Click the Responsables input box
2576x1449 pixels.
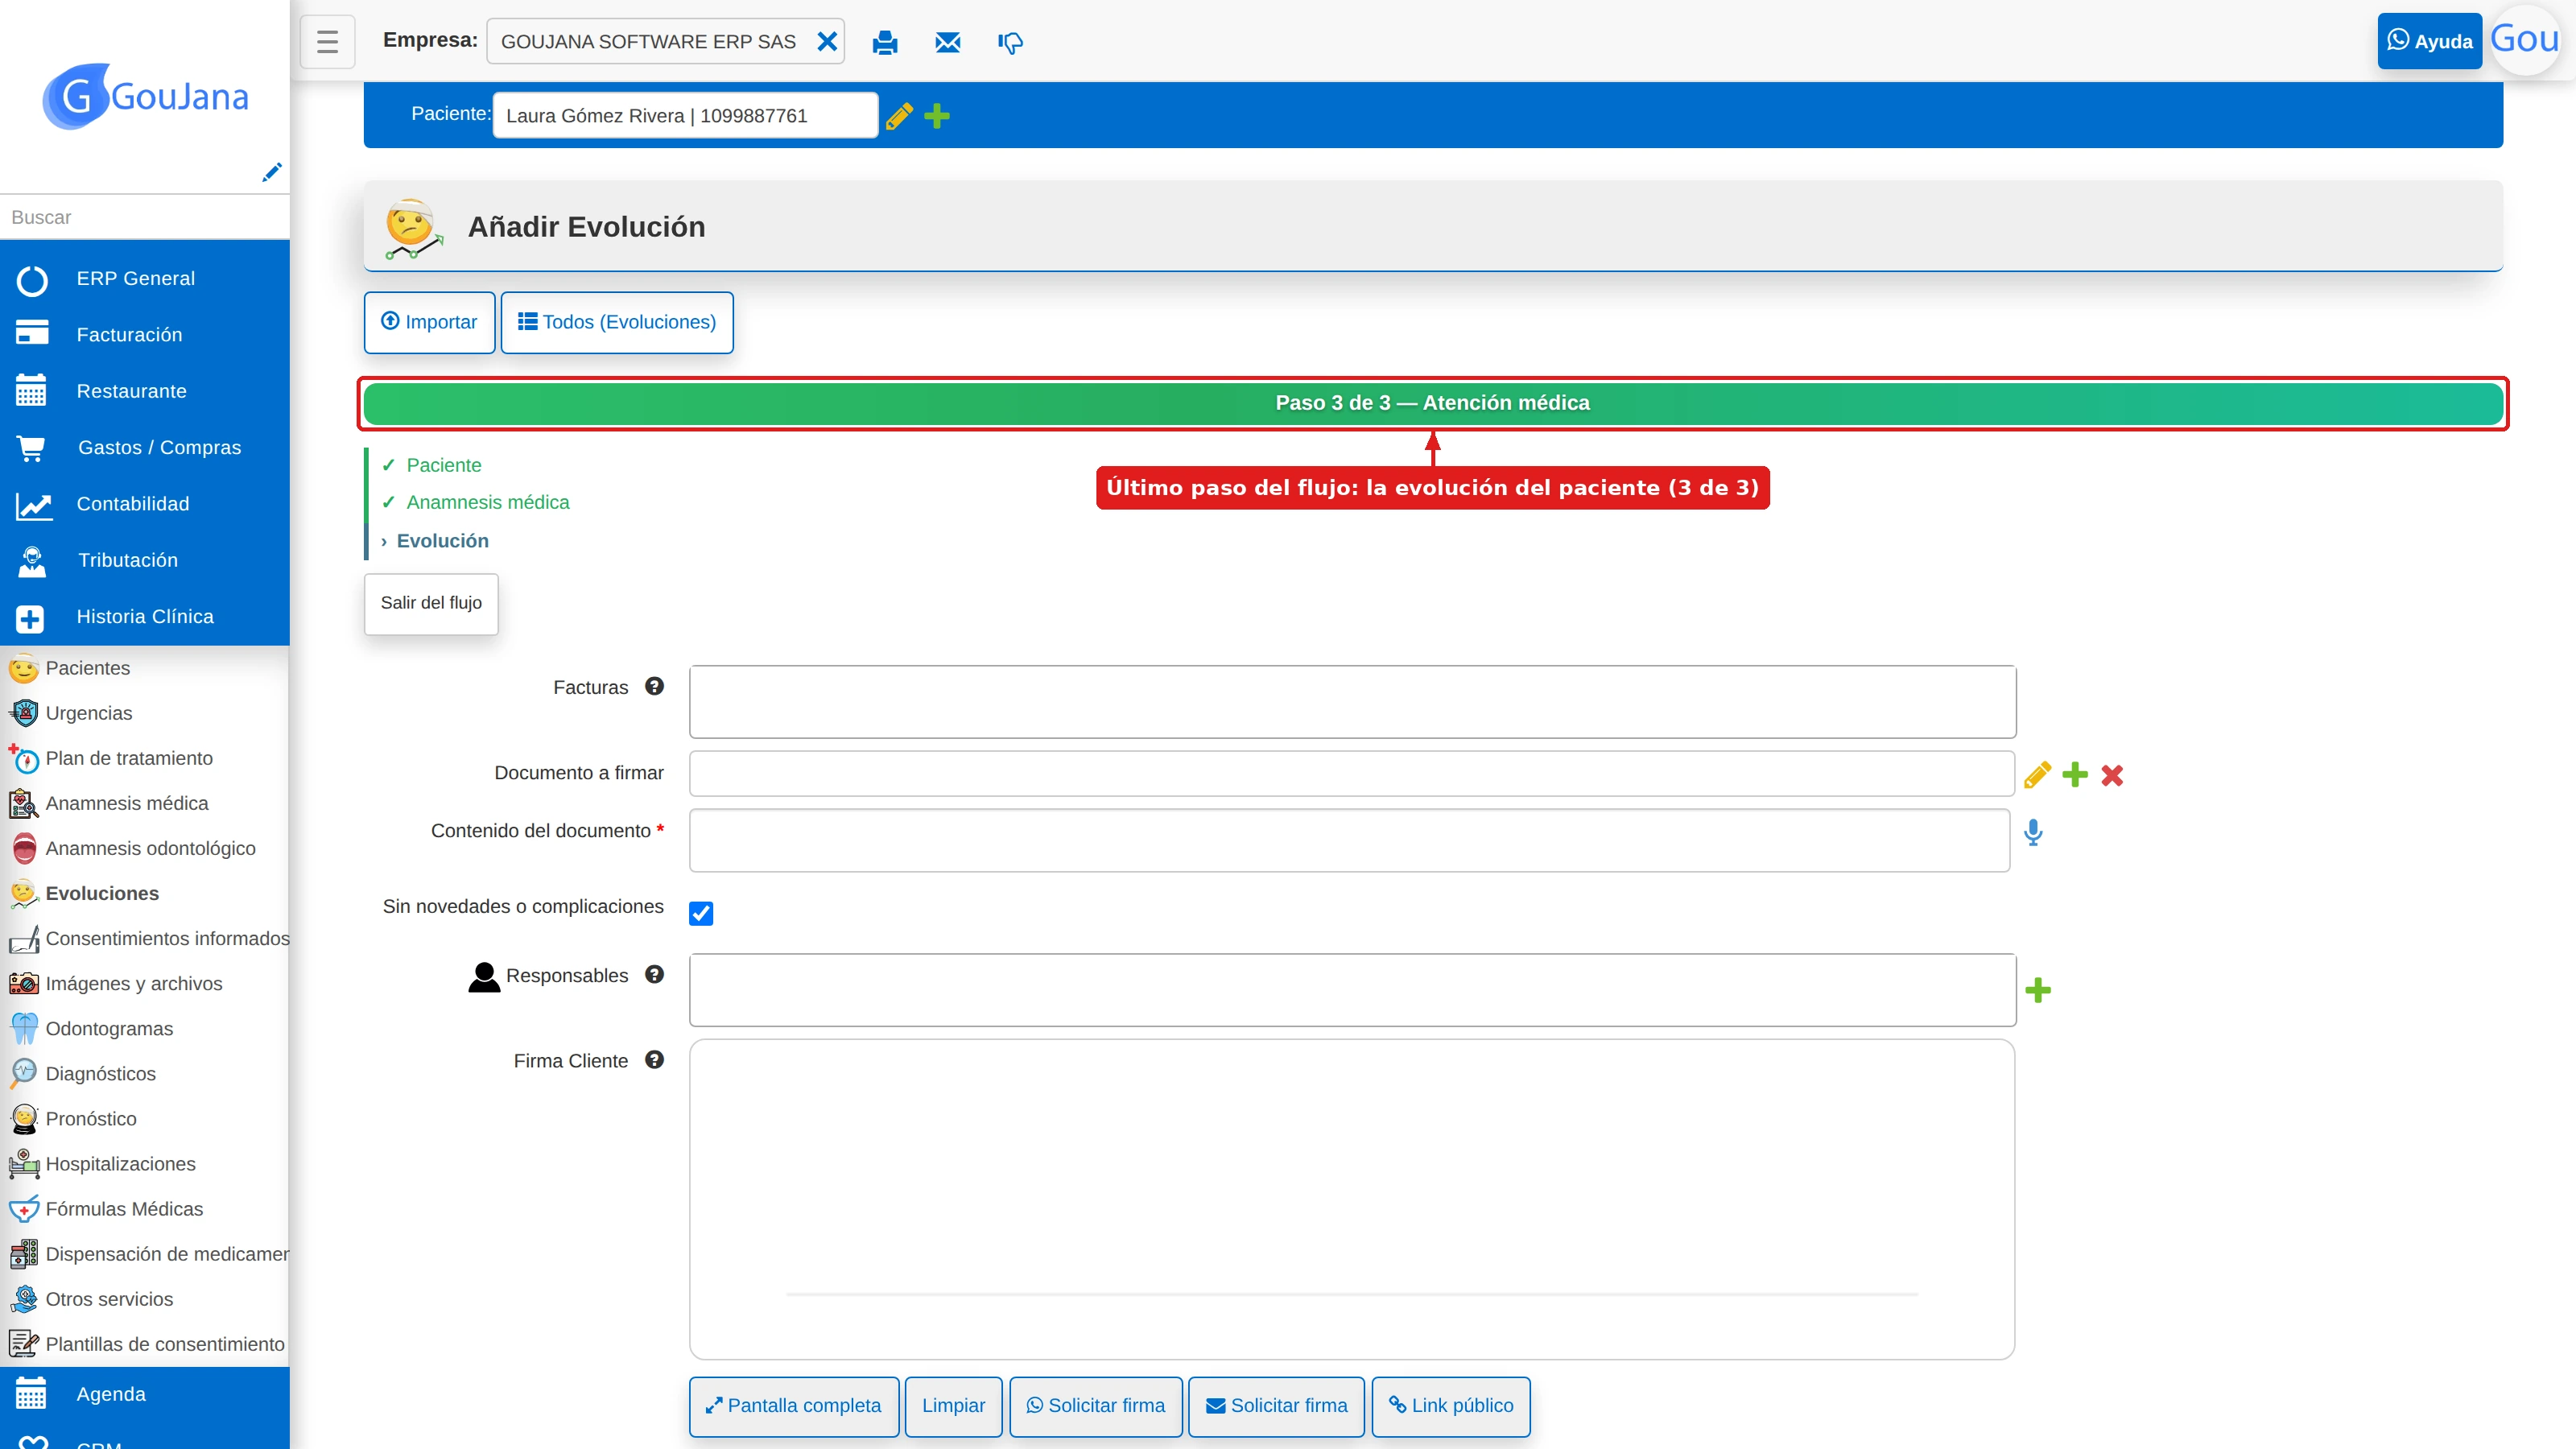tap(1352, 990)
